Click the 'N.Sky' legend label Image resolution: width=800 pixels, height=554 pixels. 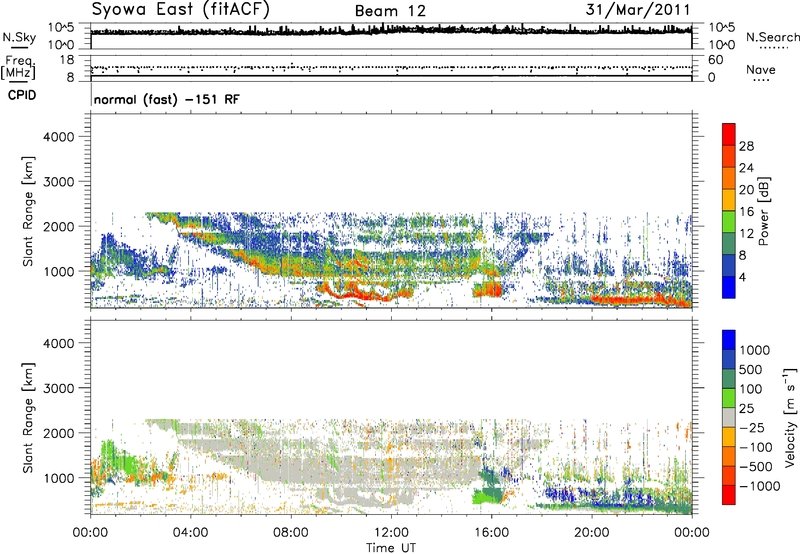[19, 37]
